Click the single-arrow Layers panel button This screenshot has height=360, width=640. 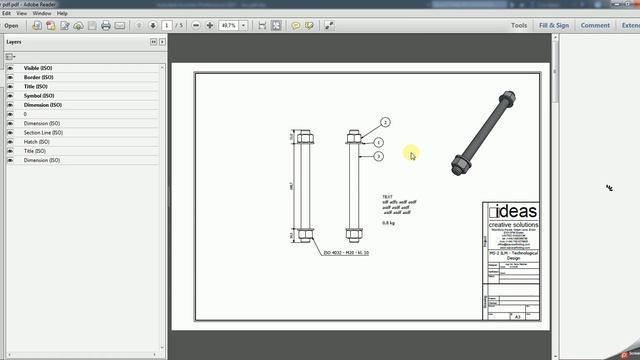point(162,42)
